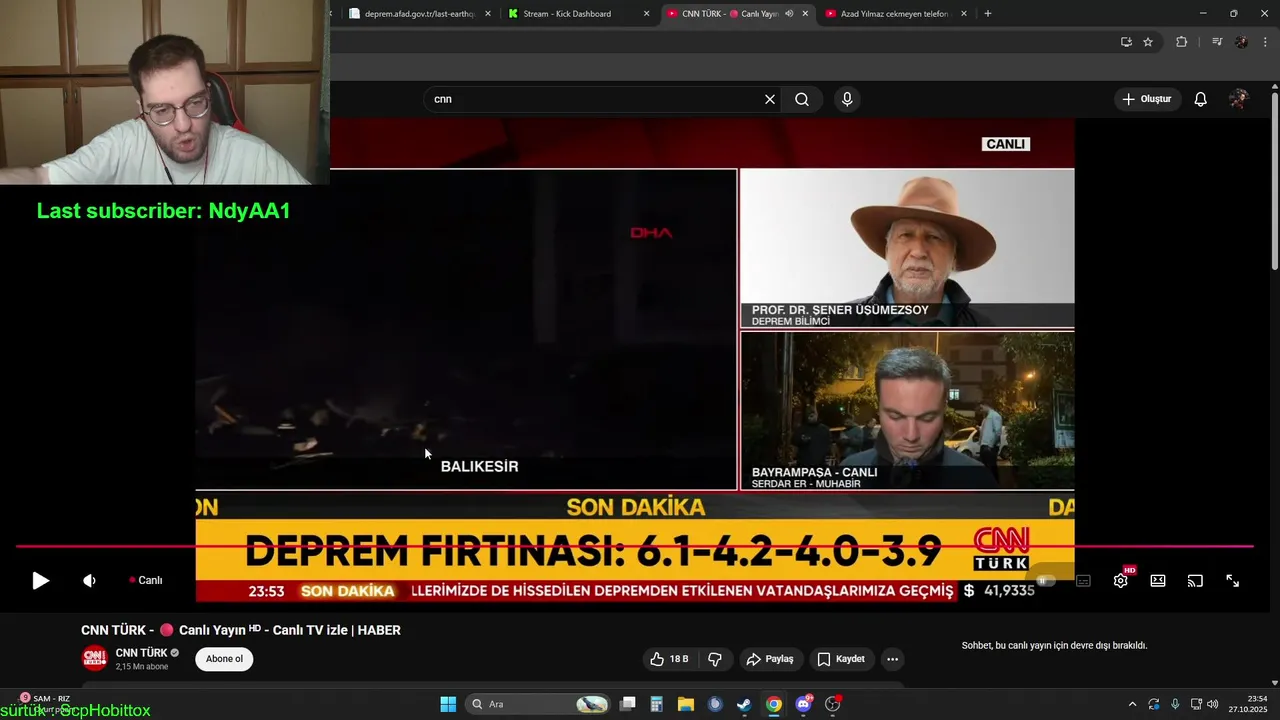Open video player settings gear
The height and width of the screenshot is (720, 1280).
pyautogui.click(x=1121, y=580)
